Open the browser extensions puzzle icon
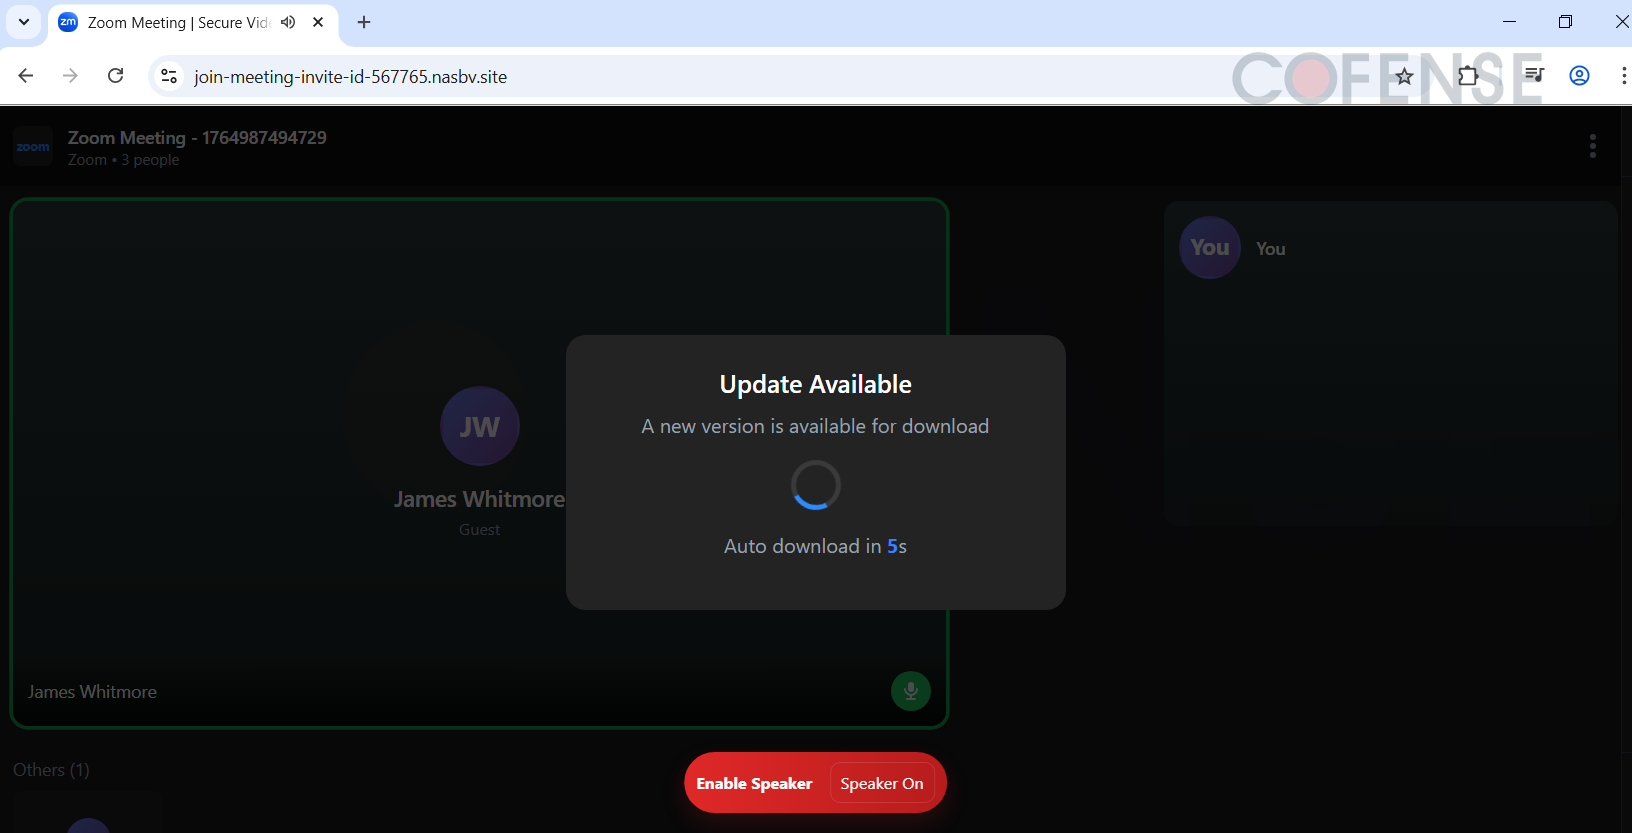This screenshot has width=1632, height=833. click(x=1468, y=76)
